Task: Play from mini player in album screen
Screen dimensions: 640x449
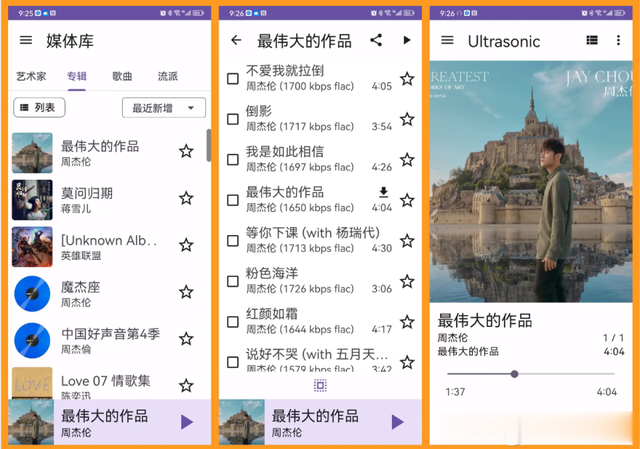Action: pyautogui.click(x=398, y=422)
